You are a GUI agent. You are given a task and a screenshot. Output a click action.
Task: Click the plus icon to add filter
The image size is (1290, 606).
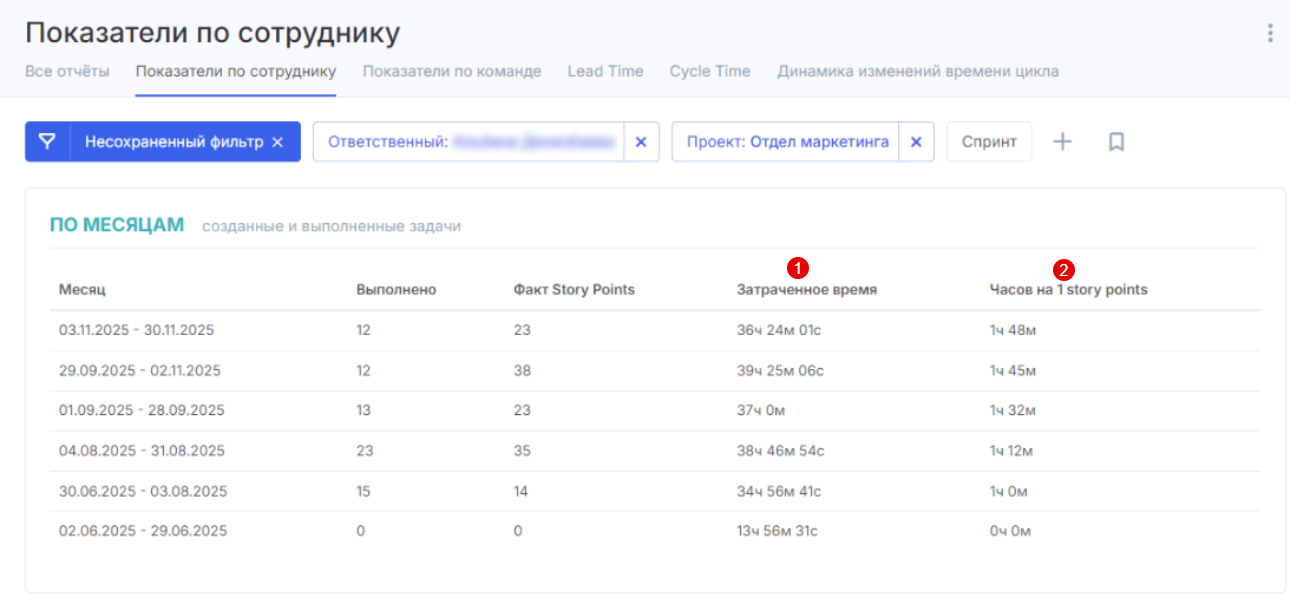(x=1062, y=142)
